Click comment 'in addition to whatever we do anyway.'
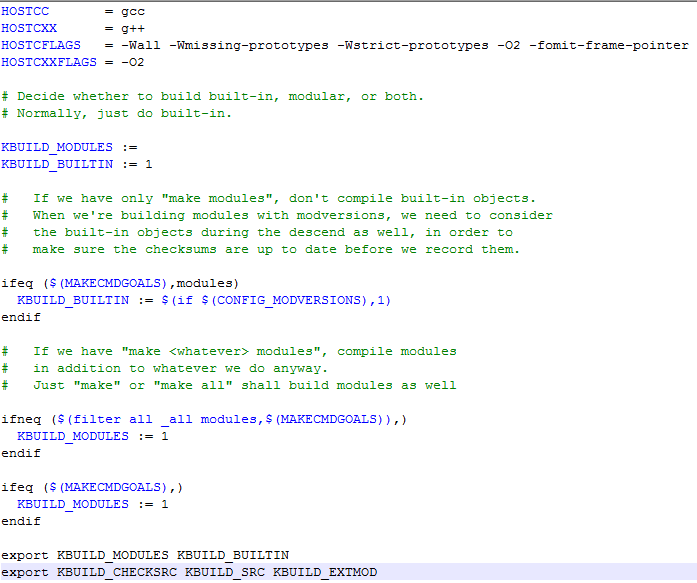Image resolution: width=697 pixels, height=583 pixels. (x=180, y=368)
